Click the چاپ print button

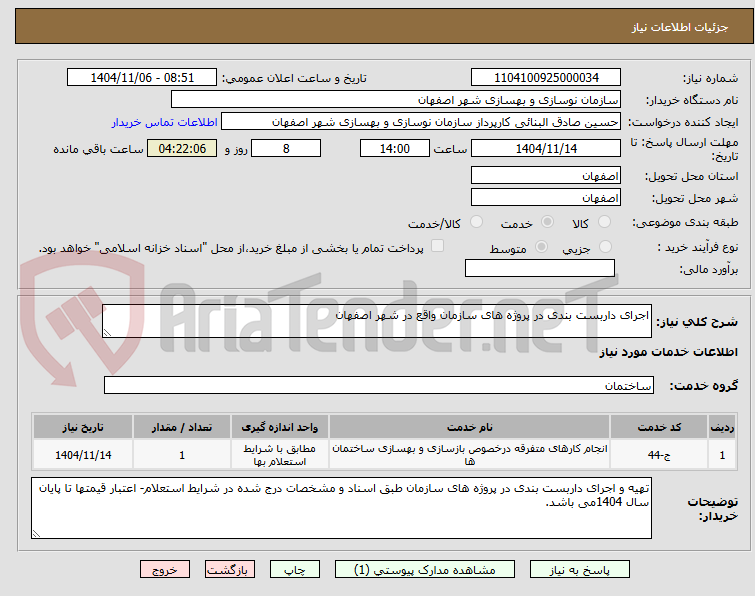pyautogui.click(x=295, y=570)
